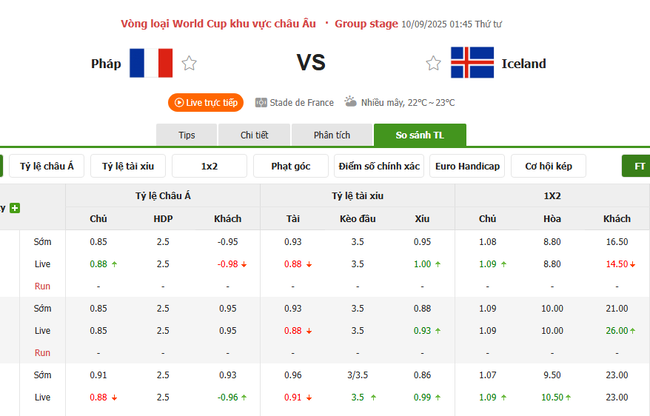Click the France flag icon
The width and height of the screenshot is (650, 416).
[x=151, y=63]
